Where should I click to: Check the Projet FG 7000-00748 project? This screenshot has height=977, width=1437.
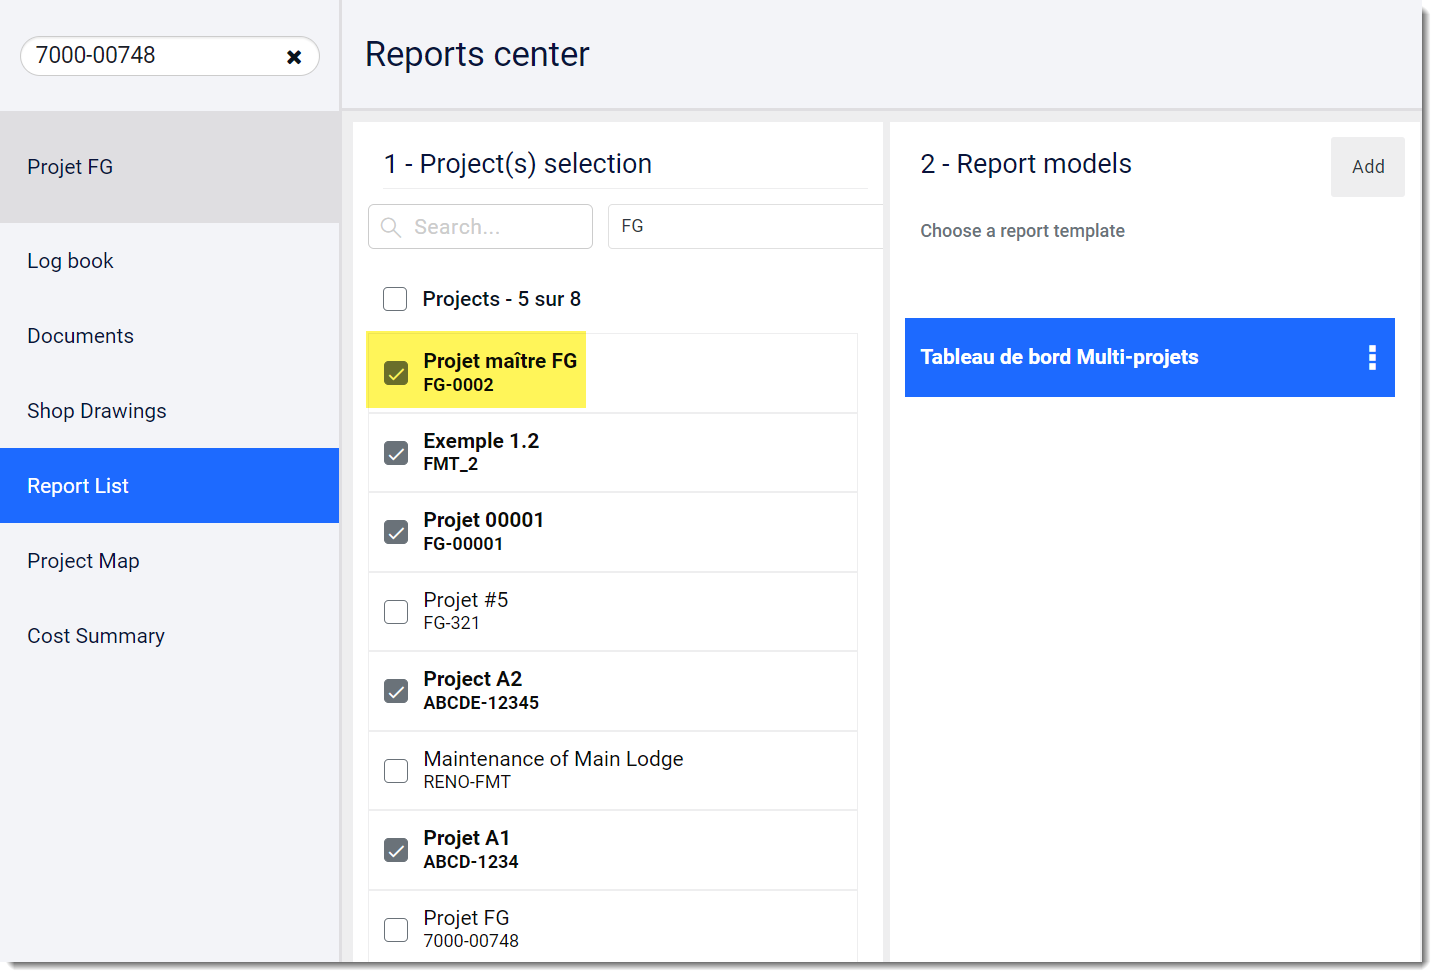pos(395,928)
